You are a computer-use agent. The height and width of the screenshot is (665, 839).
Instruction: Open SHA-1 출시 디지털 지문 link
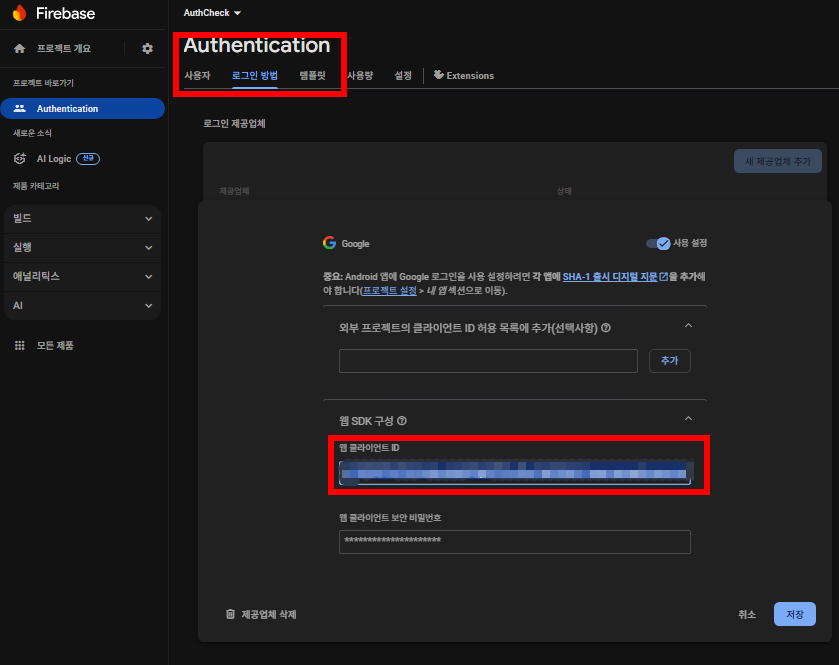click(610, 277)
